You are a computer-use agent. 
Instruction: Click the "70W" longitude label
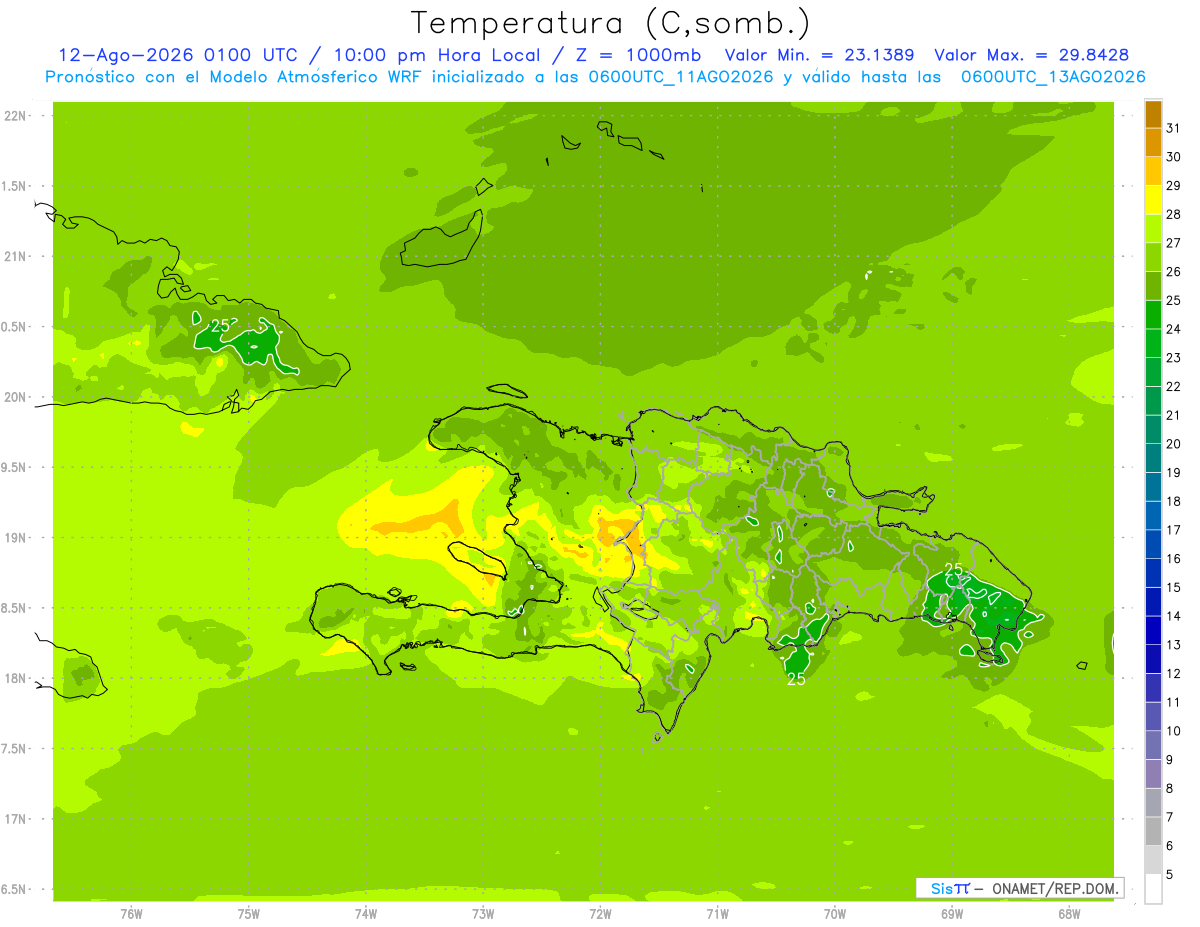(x=835, y=913)
